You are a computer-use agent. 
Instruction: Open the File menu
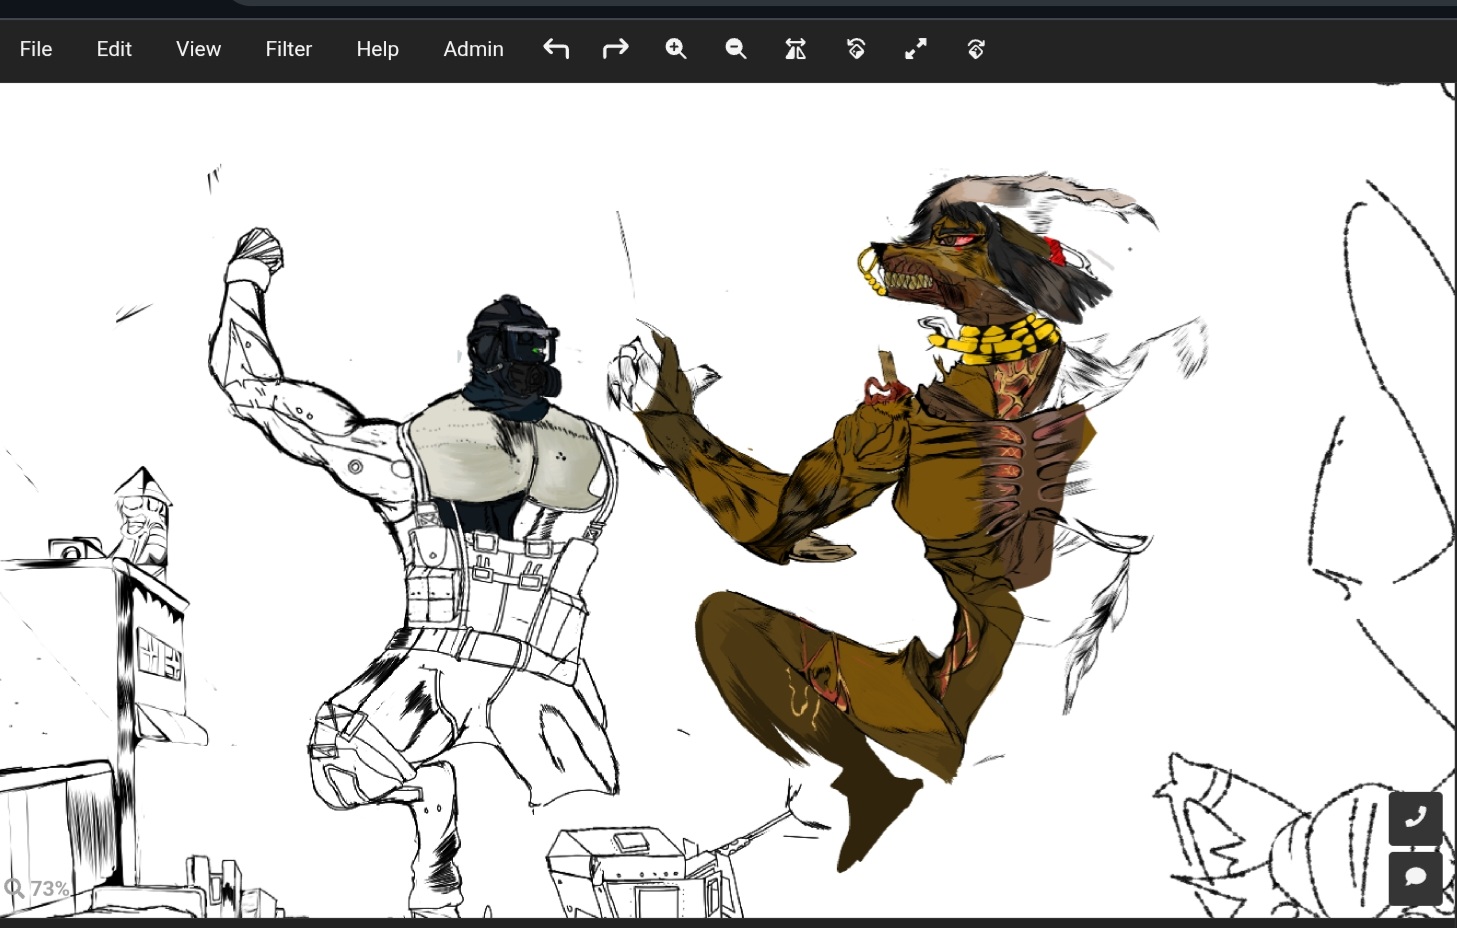point(36,49)
